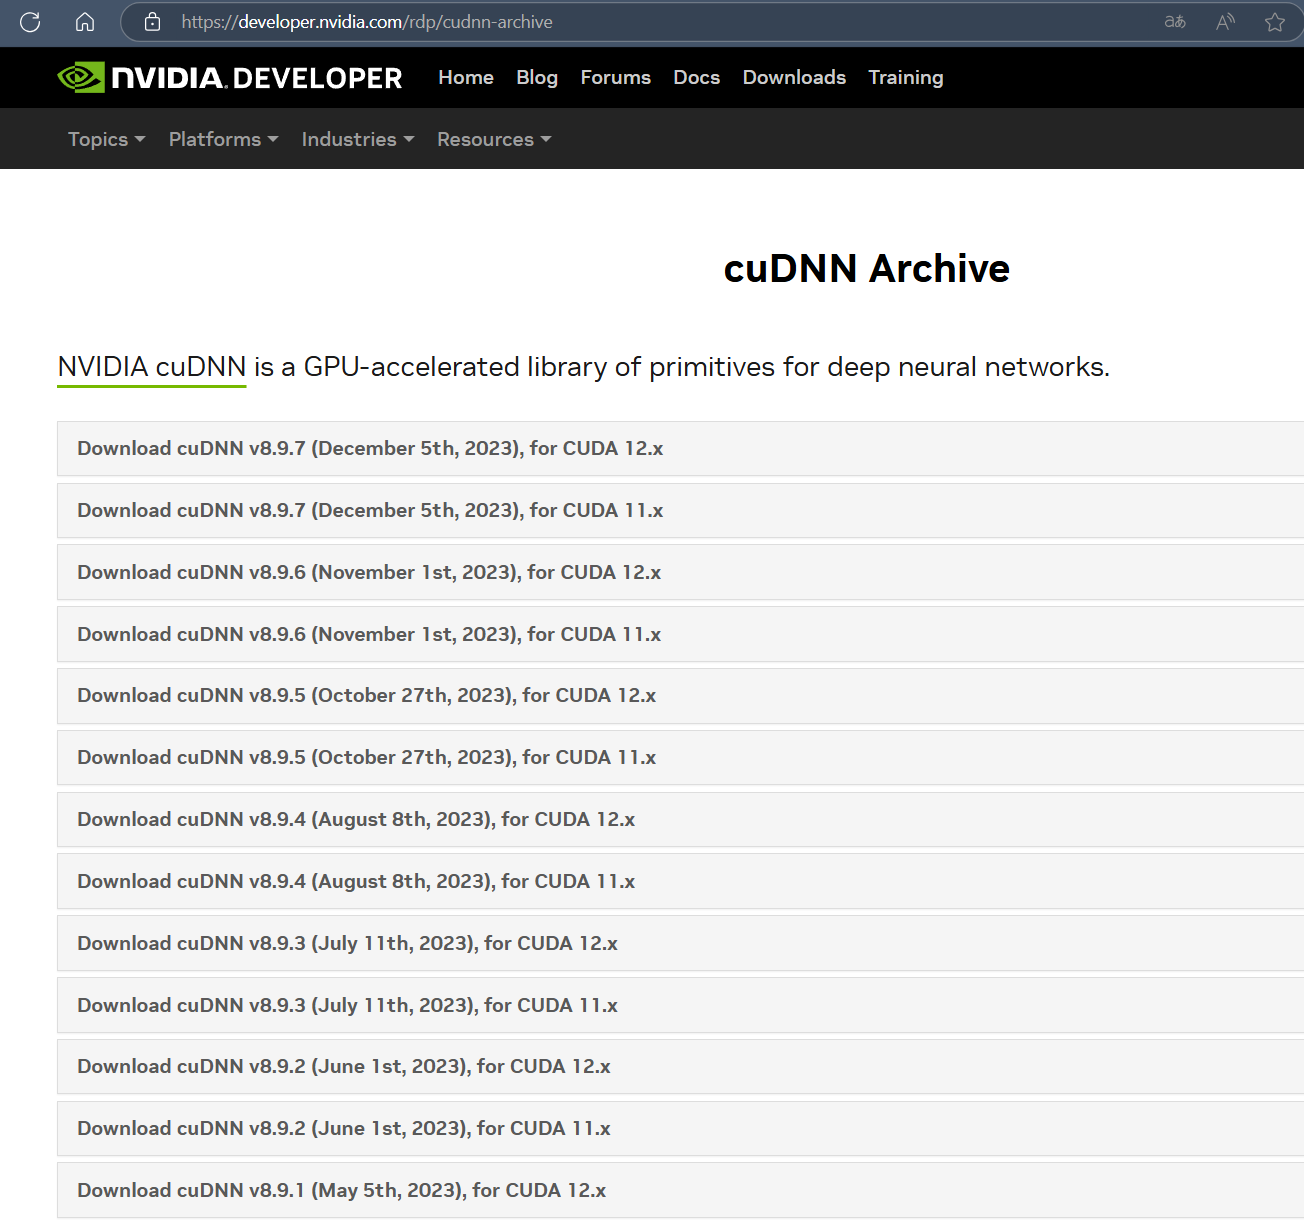
Task: Open the Home menu item
Action: point(466,77)
